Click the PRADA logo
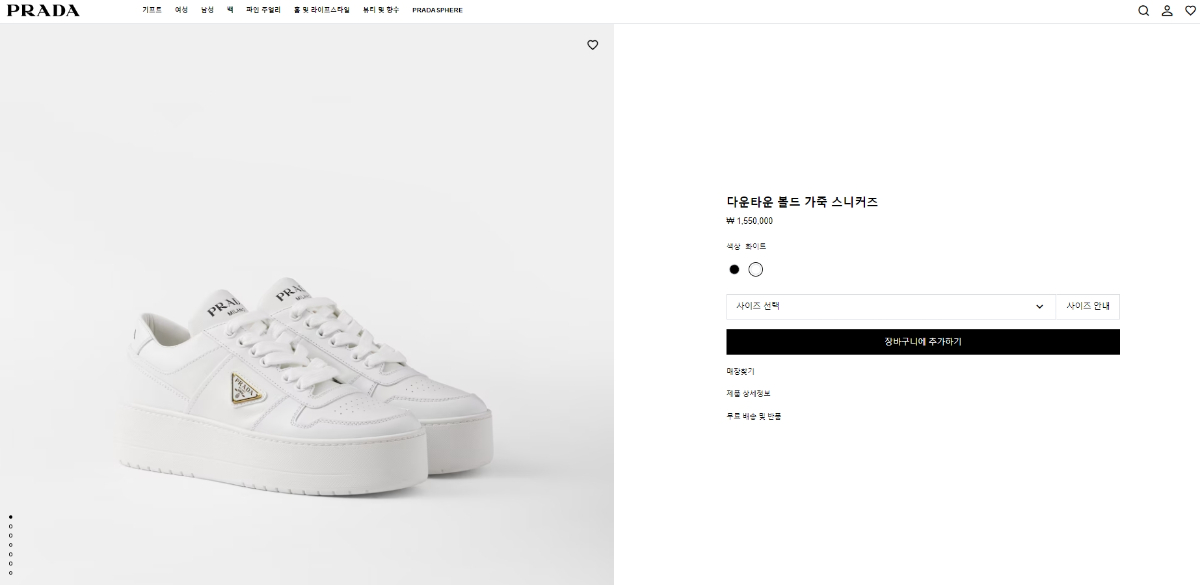This screenshot has height=585, width=1200. [43, 10]
